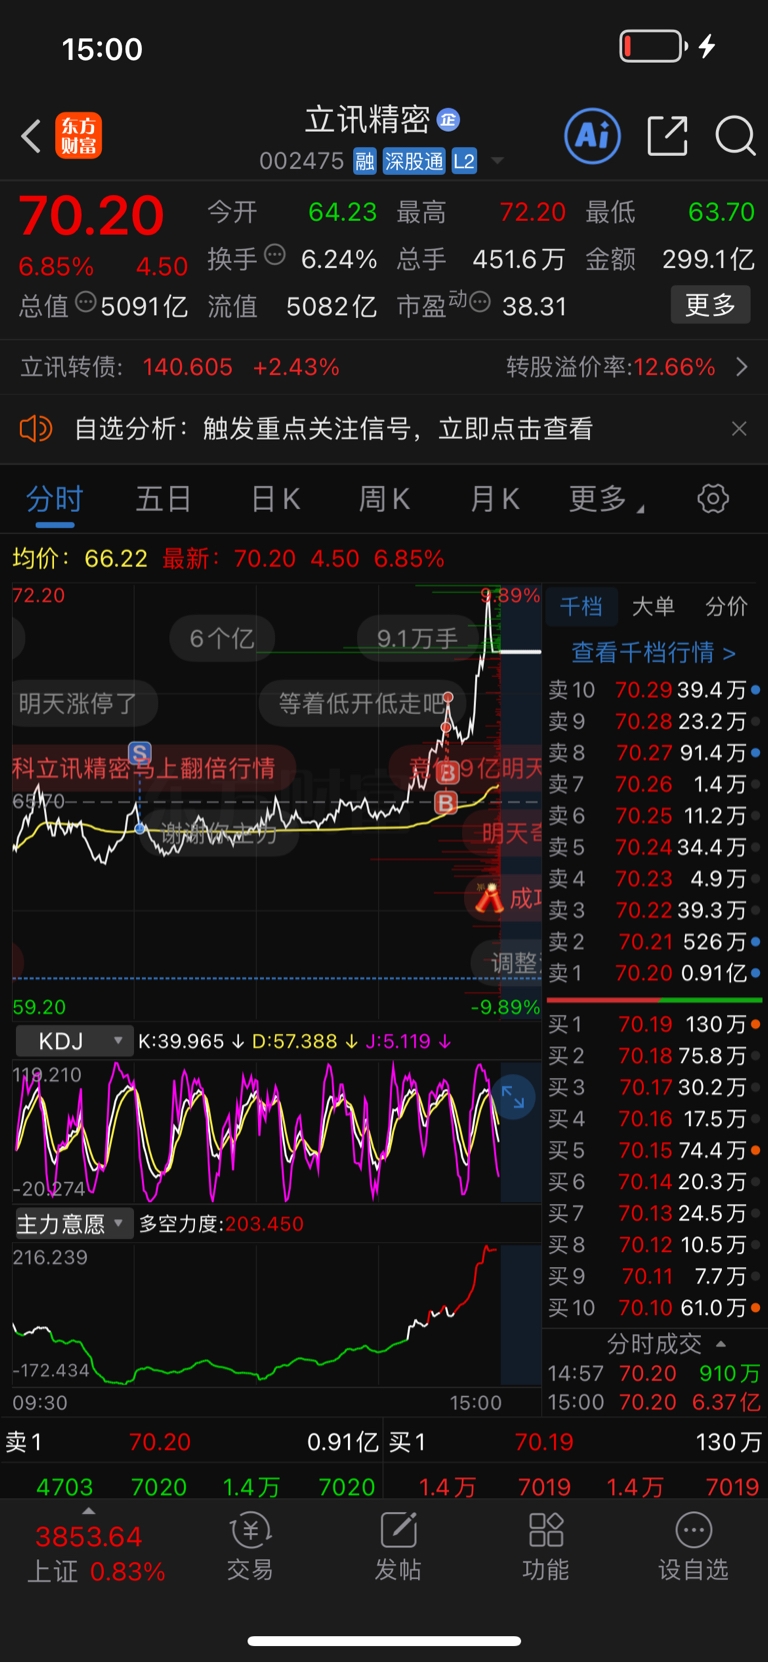Tap the 卖2 526万 row
The image size is (768, 1663).
(654, 942)
